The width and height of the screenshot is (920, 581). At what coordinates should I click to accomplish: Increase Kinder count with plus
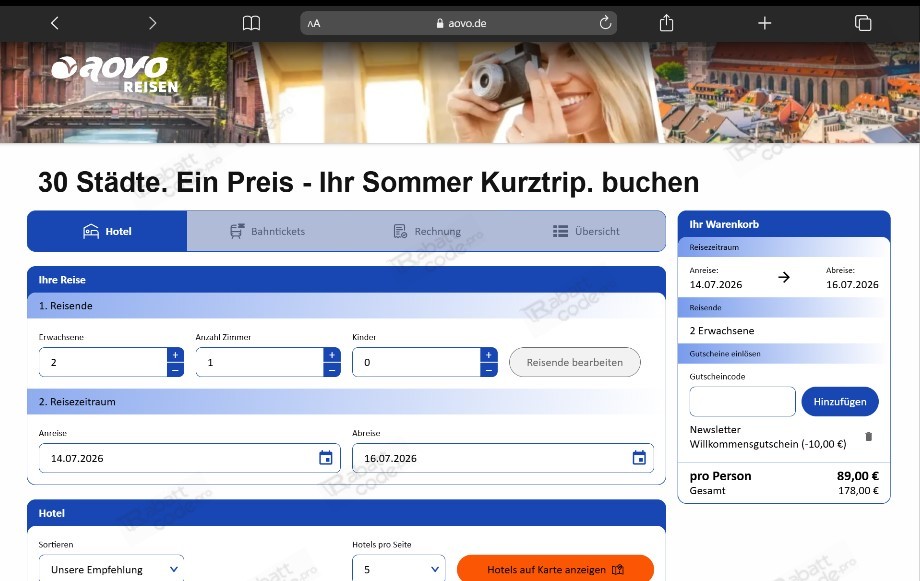click(x=488, y=354)
